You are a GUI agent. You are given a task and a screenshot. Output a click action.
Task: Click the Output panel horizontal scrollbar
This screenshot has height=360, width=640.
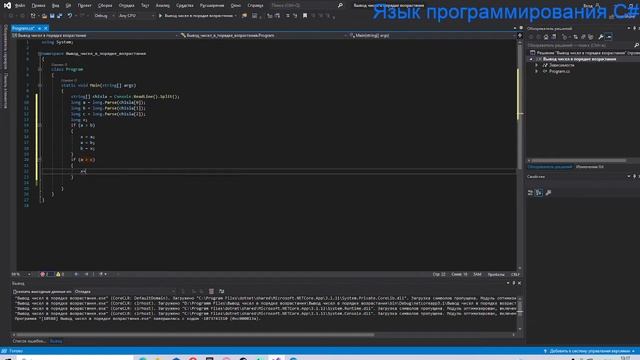(195, 335)
